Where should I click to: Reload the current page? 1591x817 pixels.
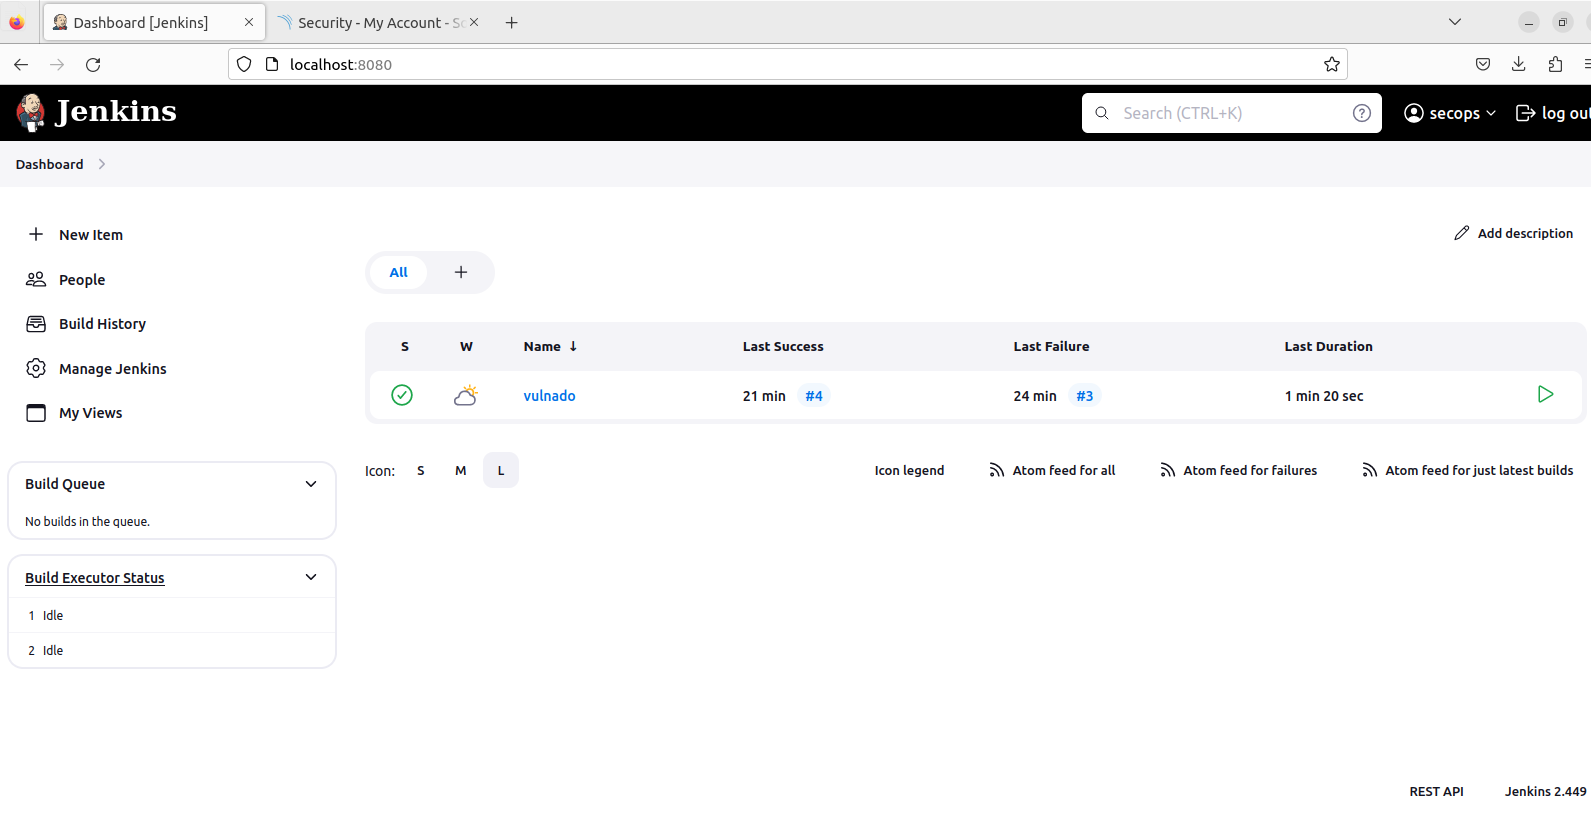[x=93, y=64]
